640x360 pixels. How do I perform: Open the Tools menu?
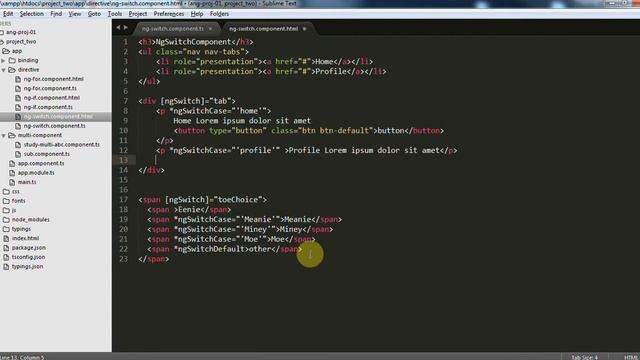[115, 13]
